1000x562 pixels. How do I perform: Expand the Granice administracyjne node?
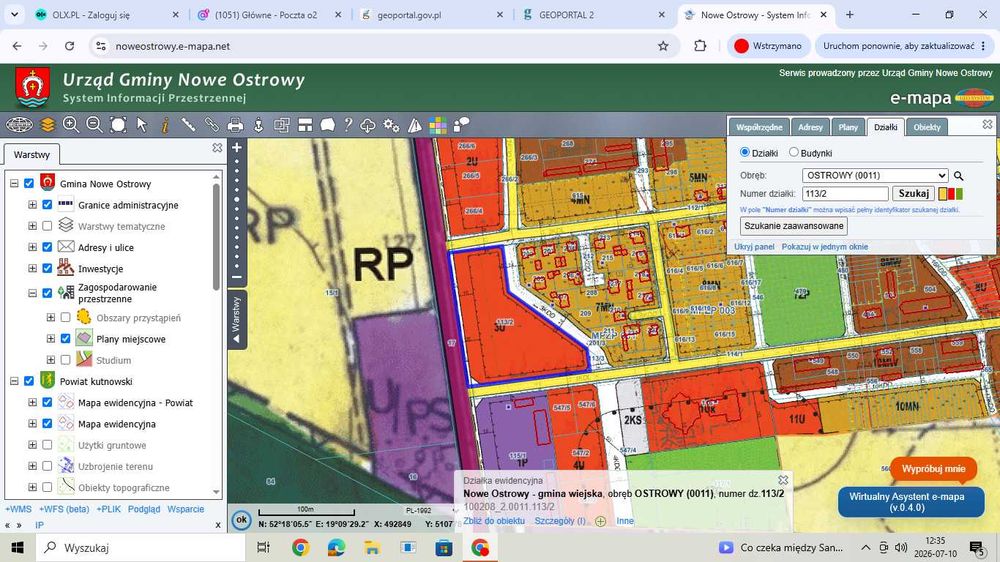point(33,205)
